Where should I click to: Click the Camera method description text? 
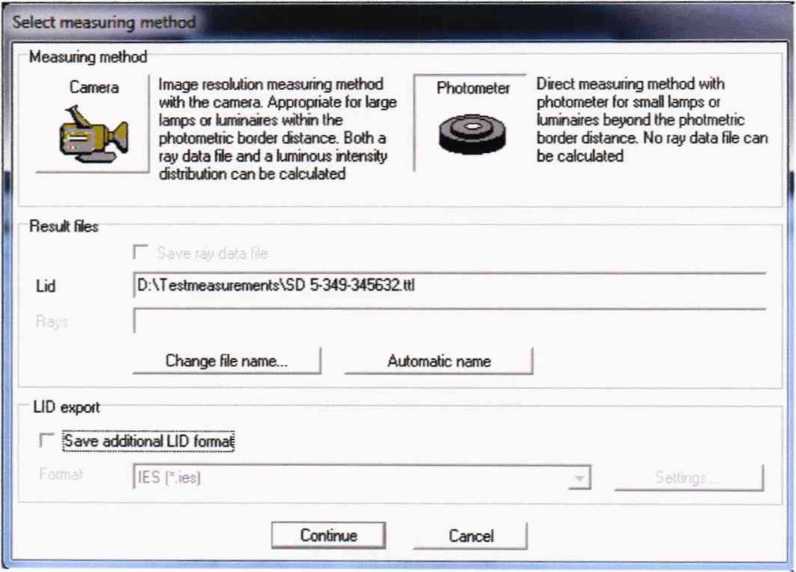[x=277, y=129]
